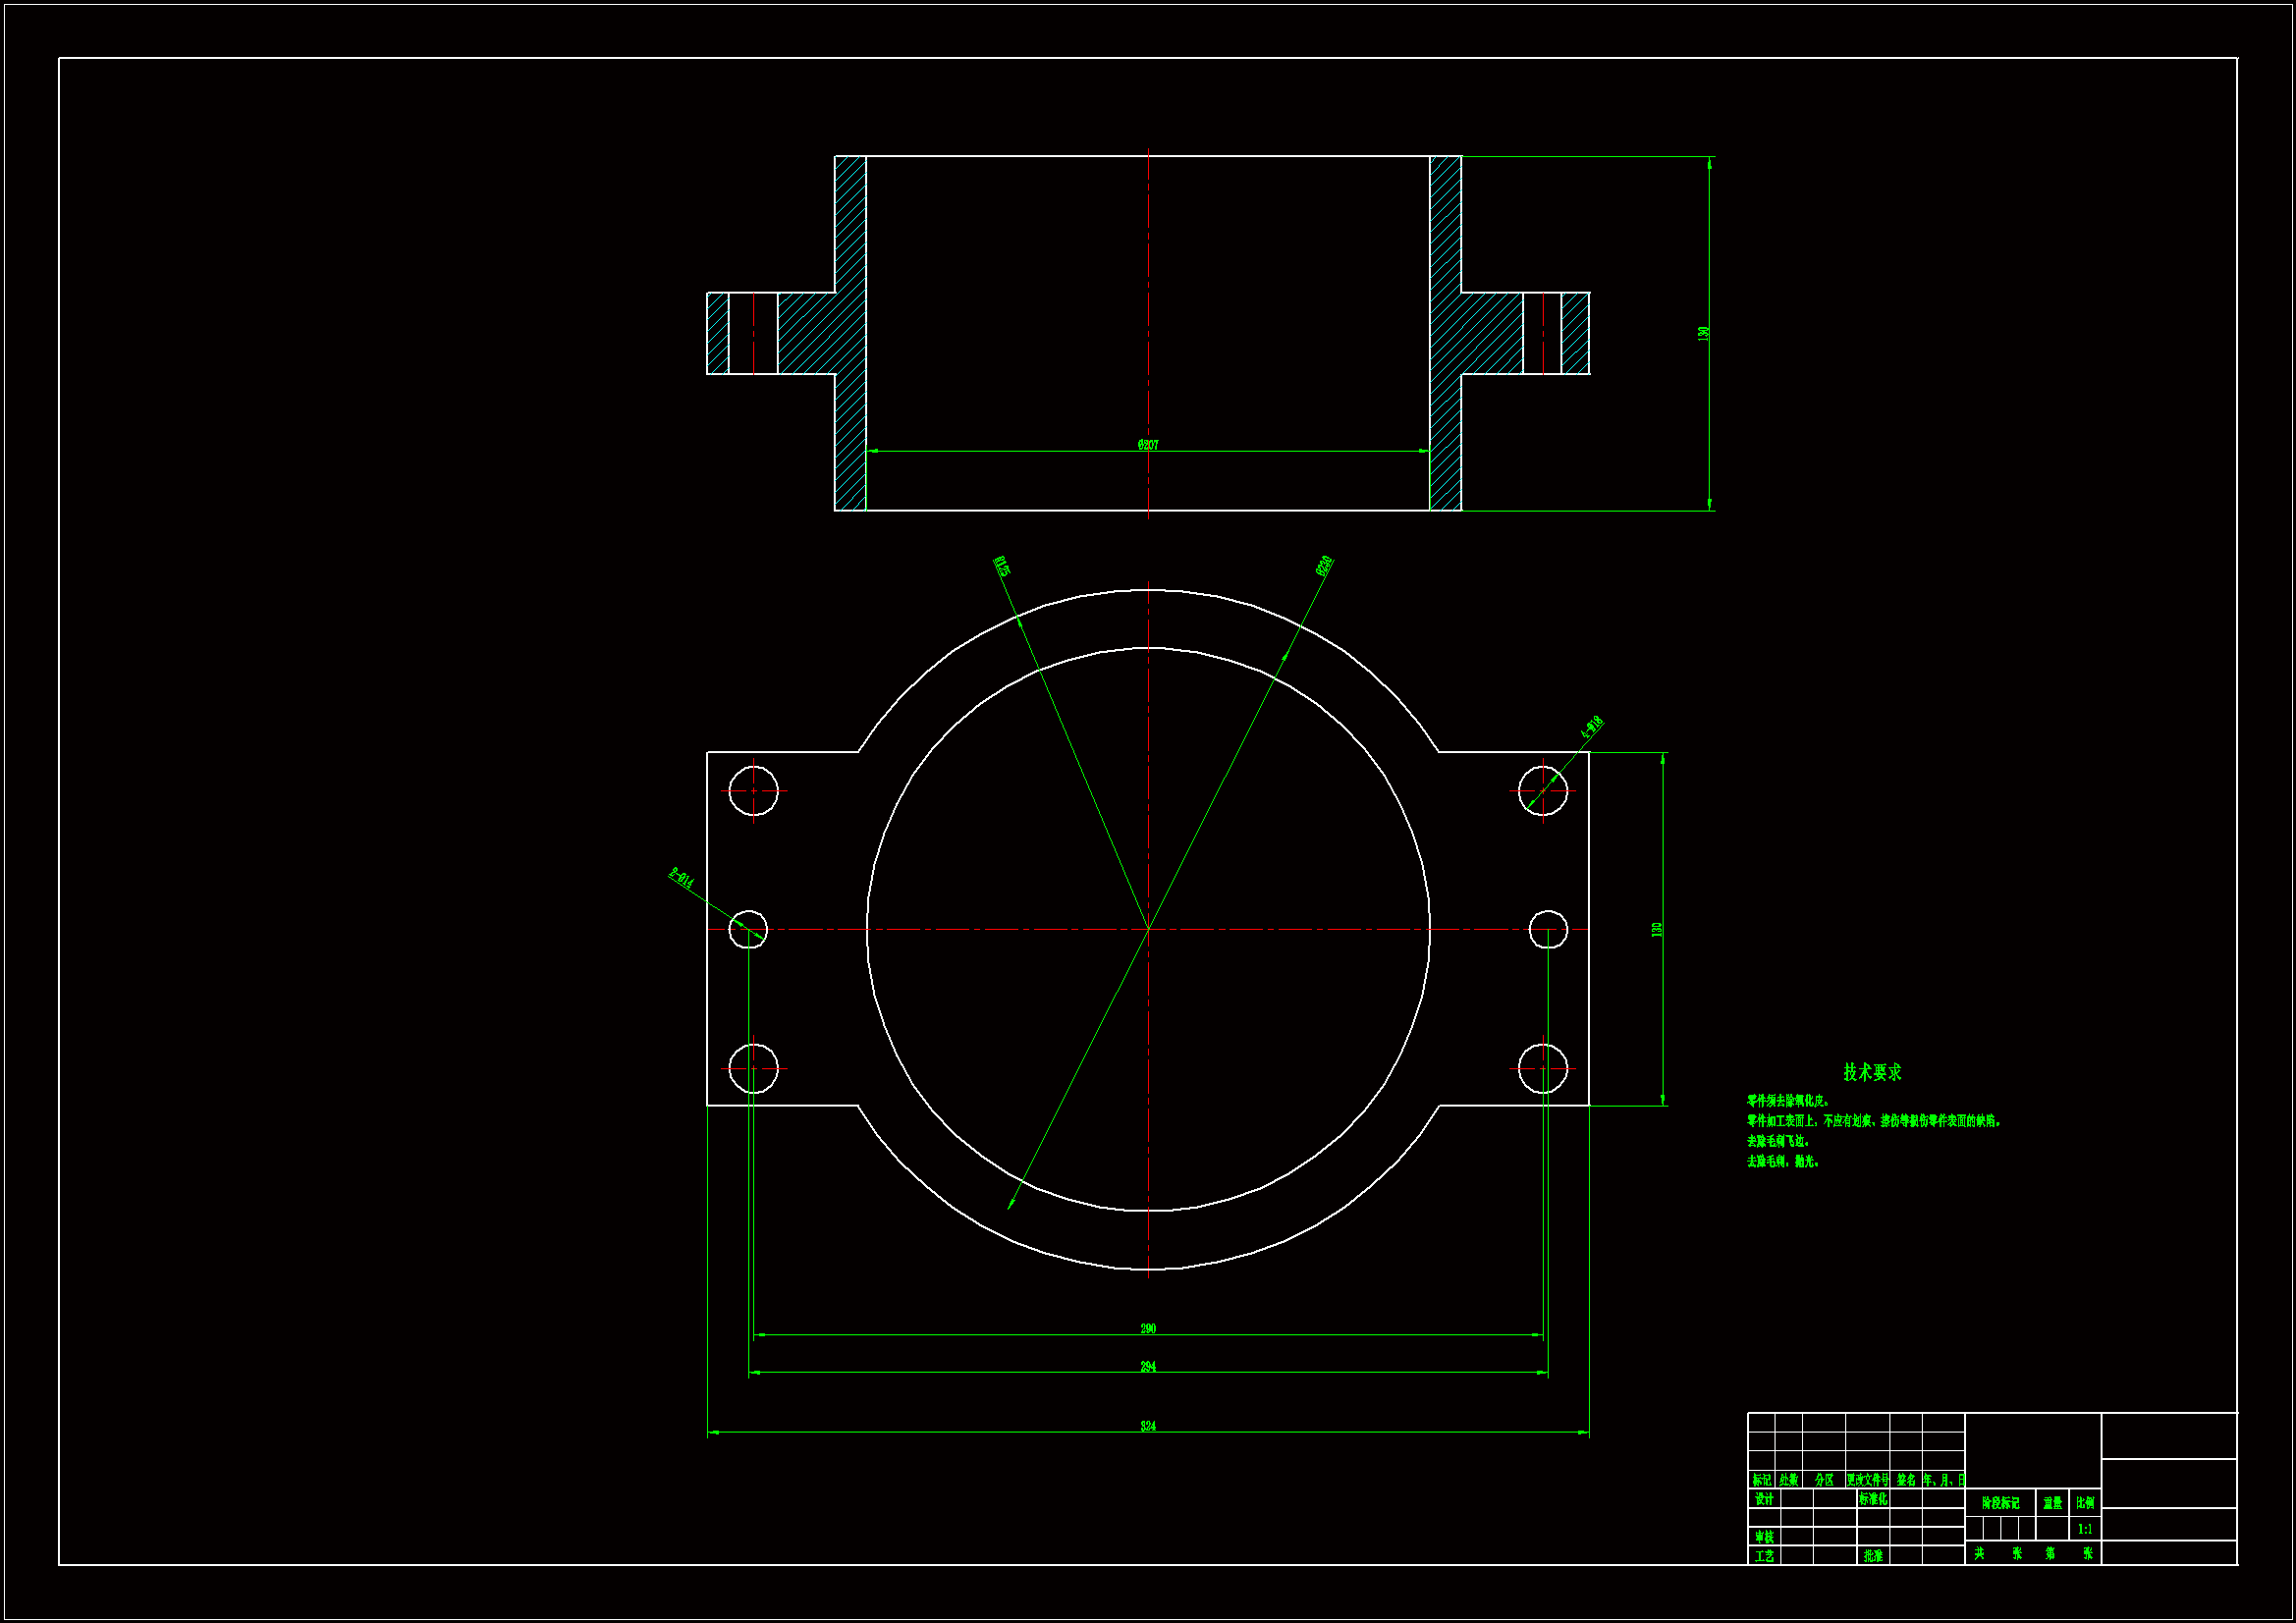2296x1623 pixels.
Task: Click the 290 horizontal dimension text
Action: coord(1148,1329)
